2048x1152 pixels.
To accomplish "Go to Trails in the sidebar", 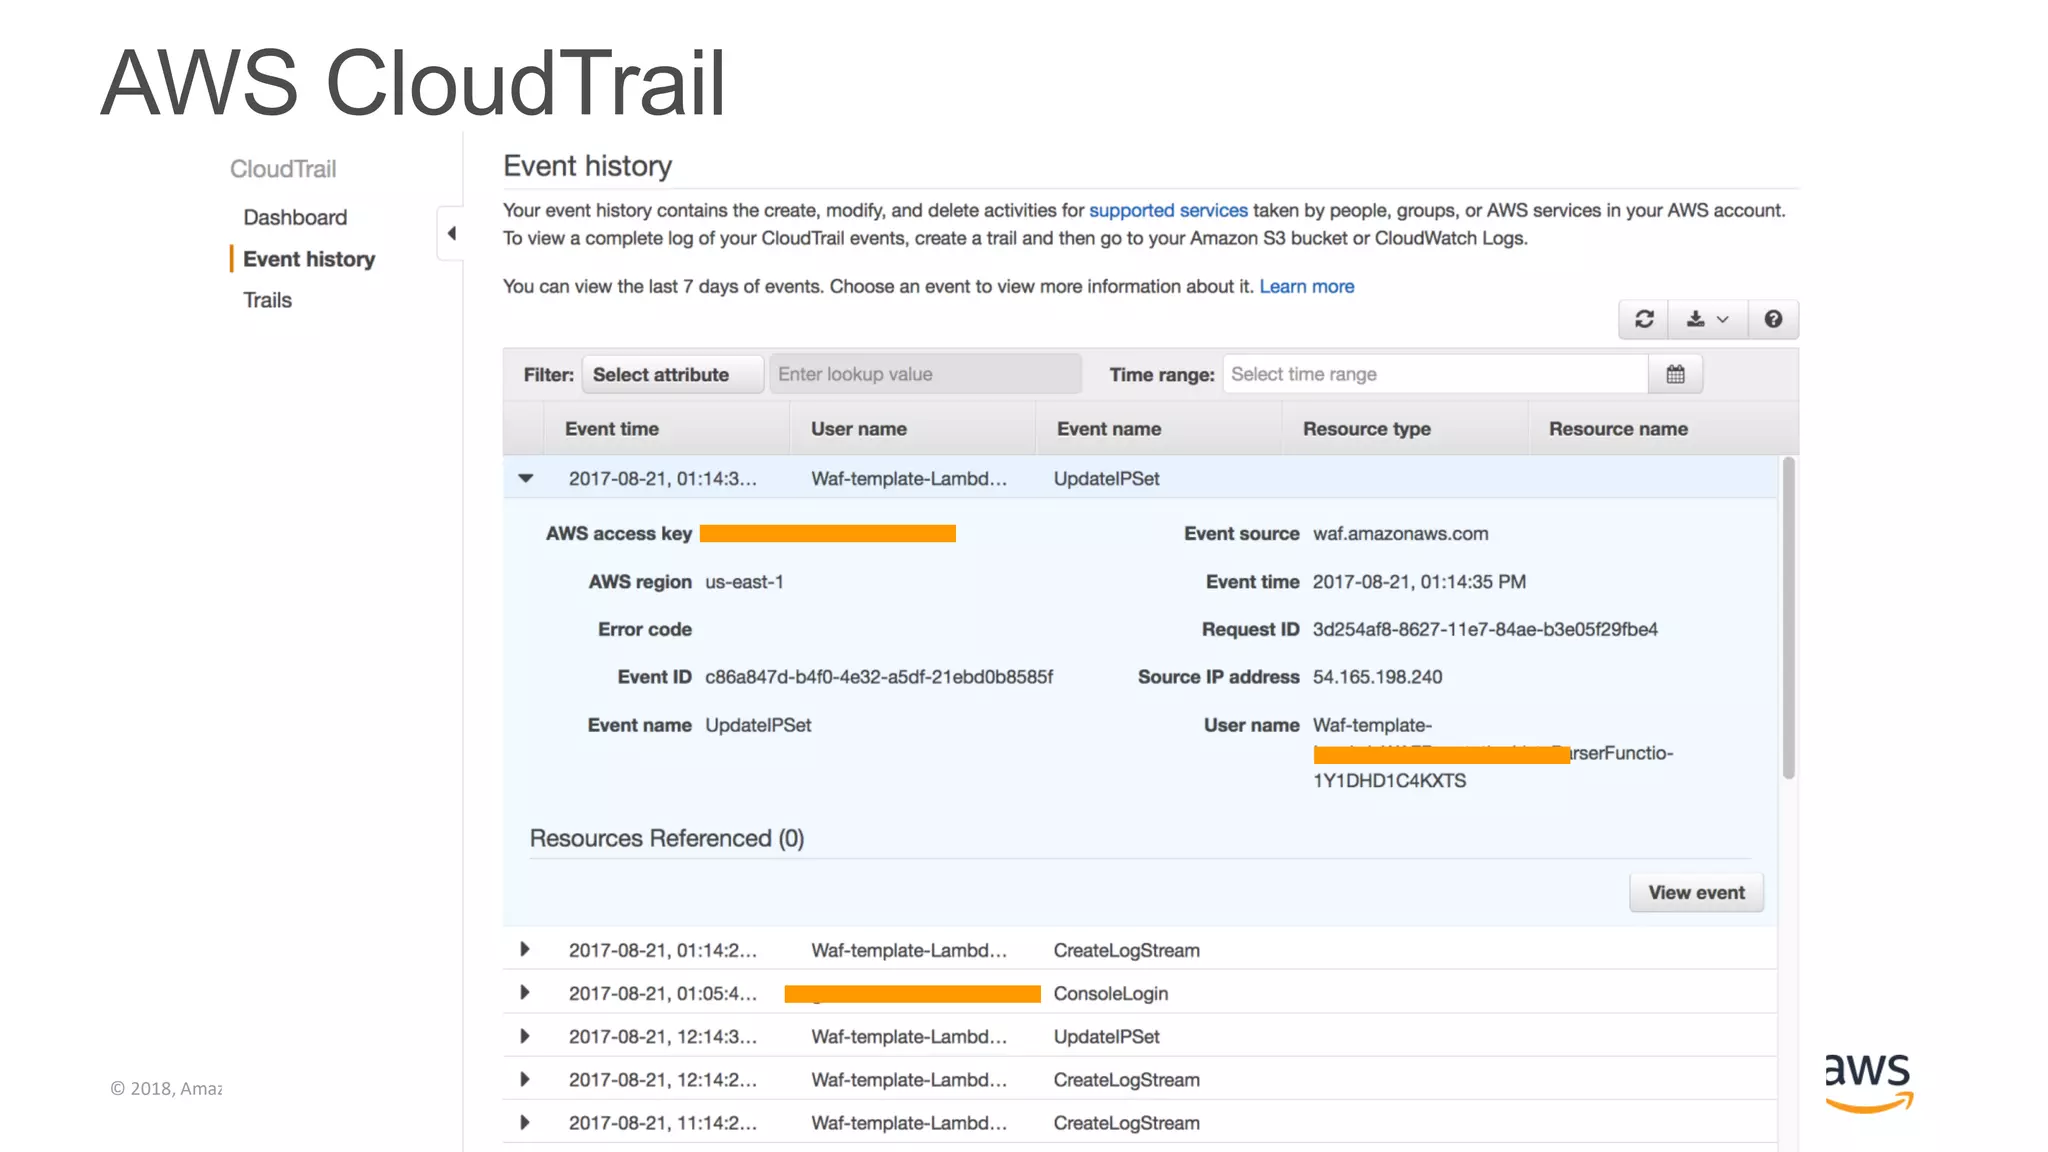I will (267, 300).
